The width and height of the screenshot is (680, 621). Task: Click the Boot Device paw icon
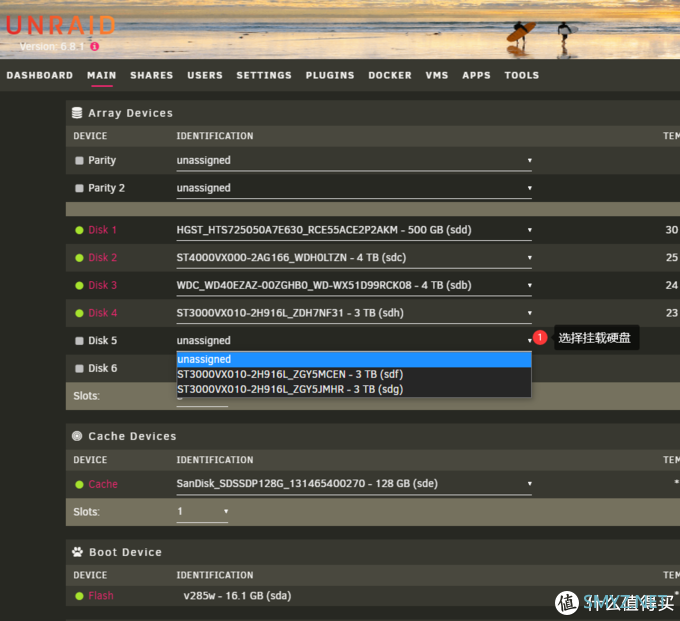click(77, 552)
